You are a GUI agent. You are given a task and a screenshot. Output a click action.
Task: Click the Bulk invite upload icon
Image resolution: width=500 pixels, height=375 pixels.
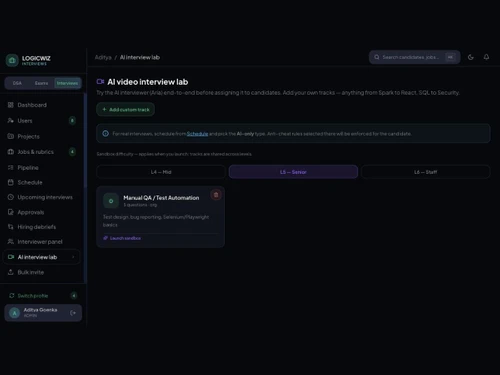[11, 272]
